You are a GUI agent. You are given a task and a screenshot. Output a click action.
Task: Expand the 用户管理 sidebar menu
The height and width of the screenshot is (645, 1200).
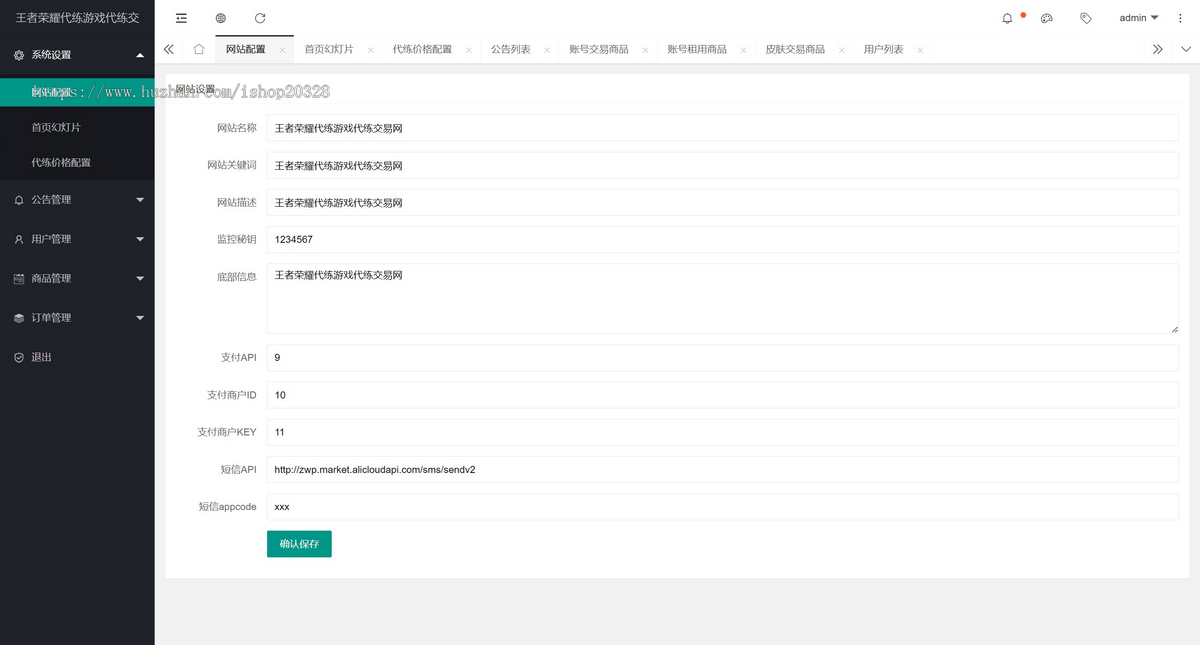click(x=77, y=239)
